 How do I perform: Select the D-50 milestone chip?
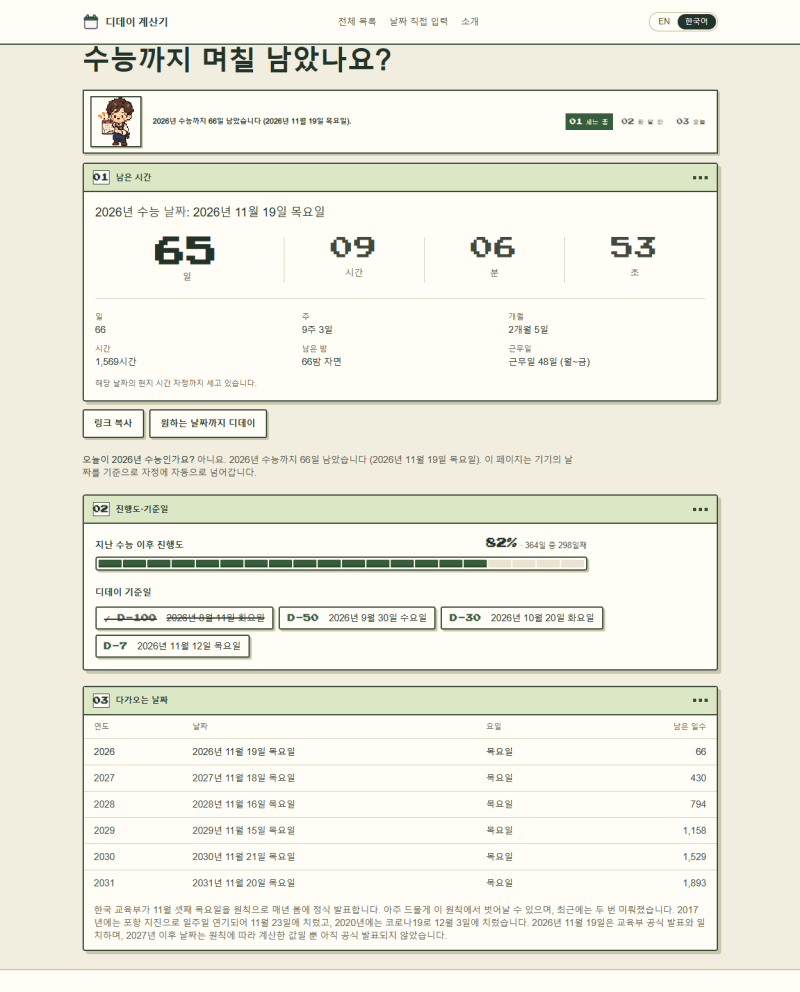(x=357, y=618)
